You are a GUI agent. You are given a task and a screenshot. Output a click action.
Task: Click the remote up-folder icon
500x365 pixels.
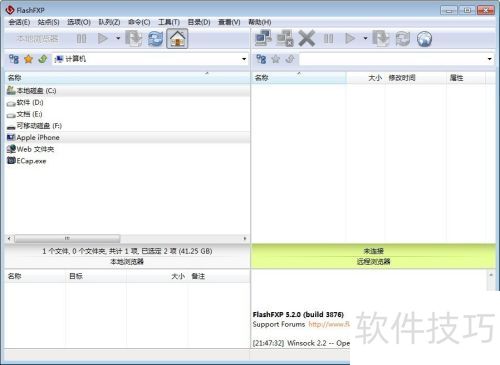pyautogui.click(x=290, y=59)
